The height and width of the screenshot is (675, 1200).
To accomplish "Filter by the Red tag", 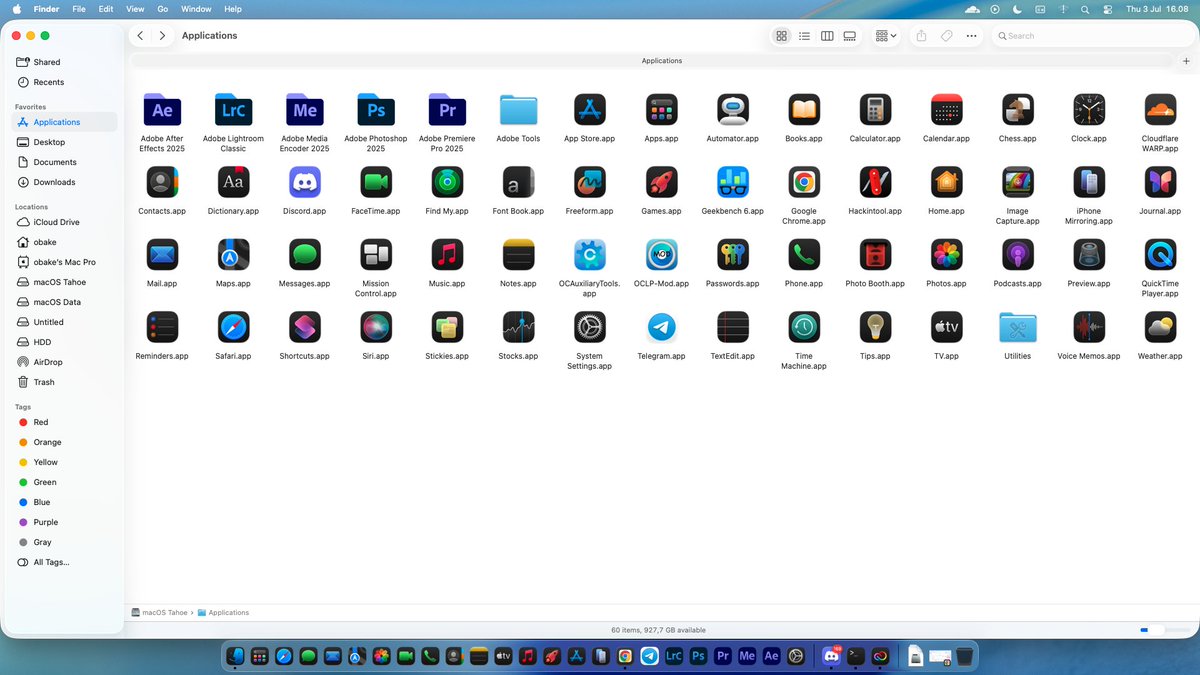I will pyautogui.click(x=64, y=422).
